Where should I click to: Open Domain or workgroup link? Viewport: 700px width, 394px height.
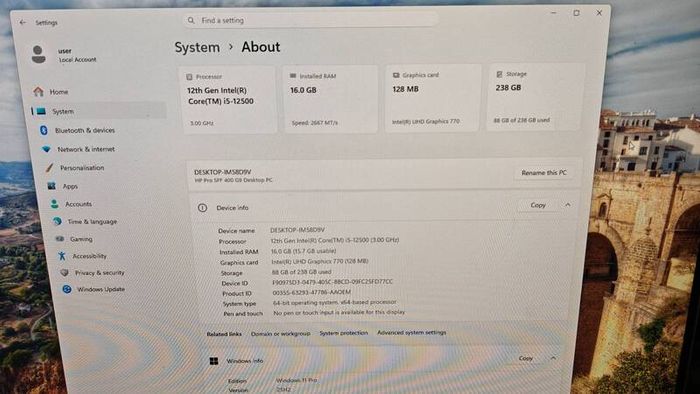point(280,333)
